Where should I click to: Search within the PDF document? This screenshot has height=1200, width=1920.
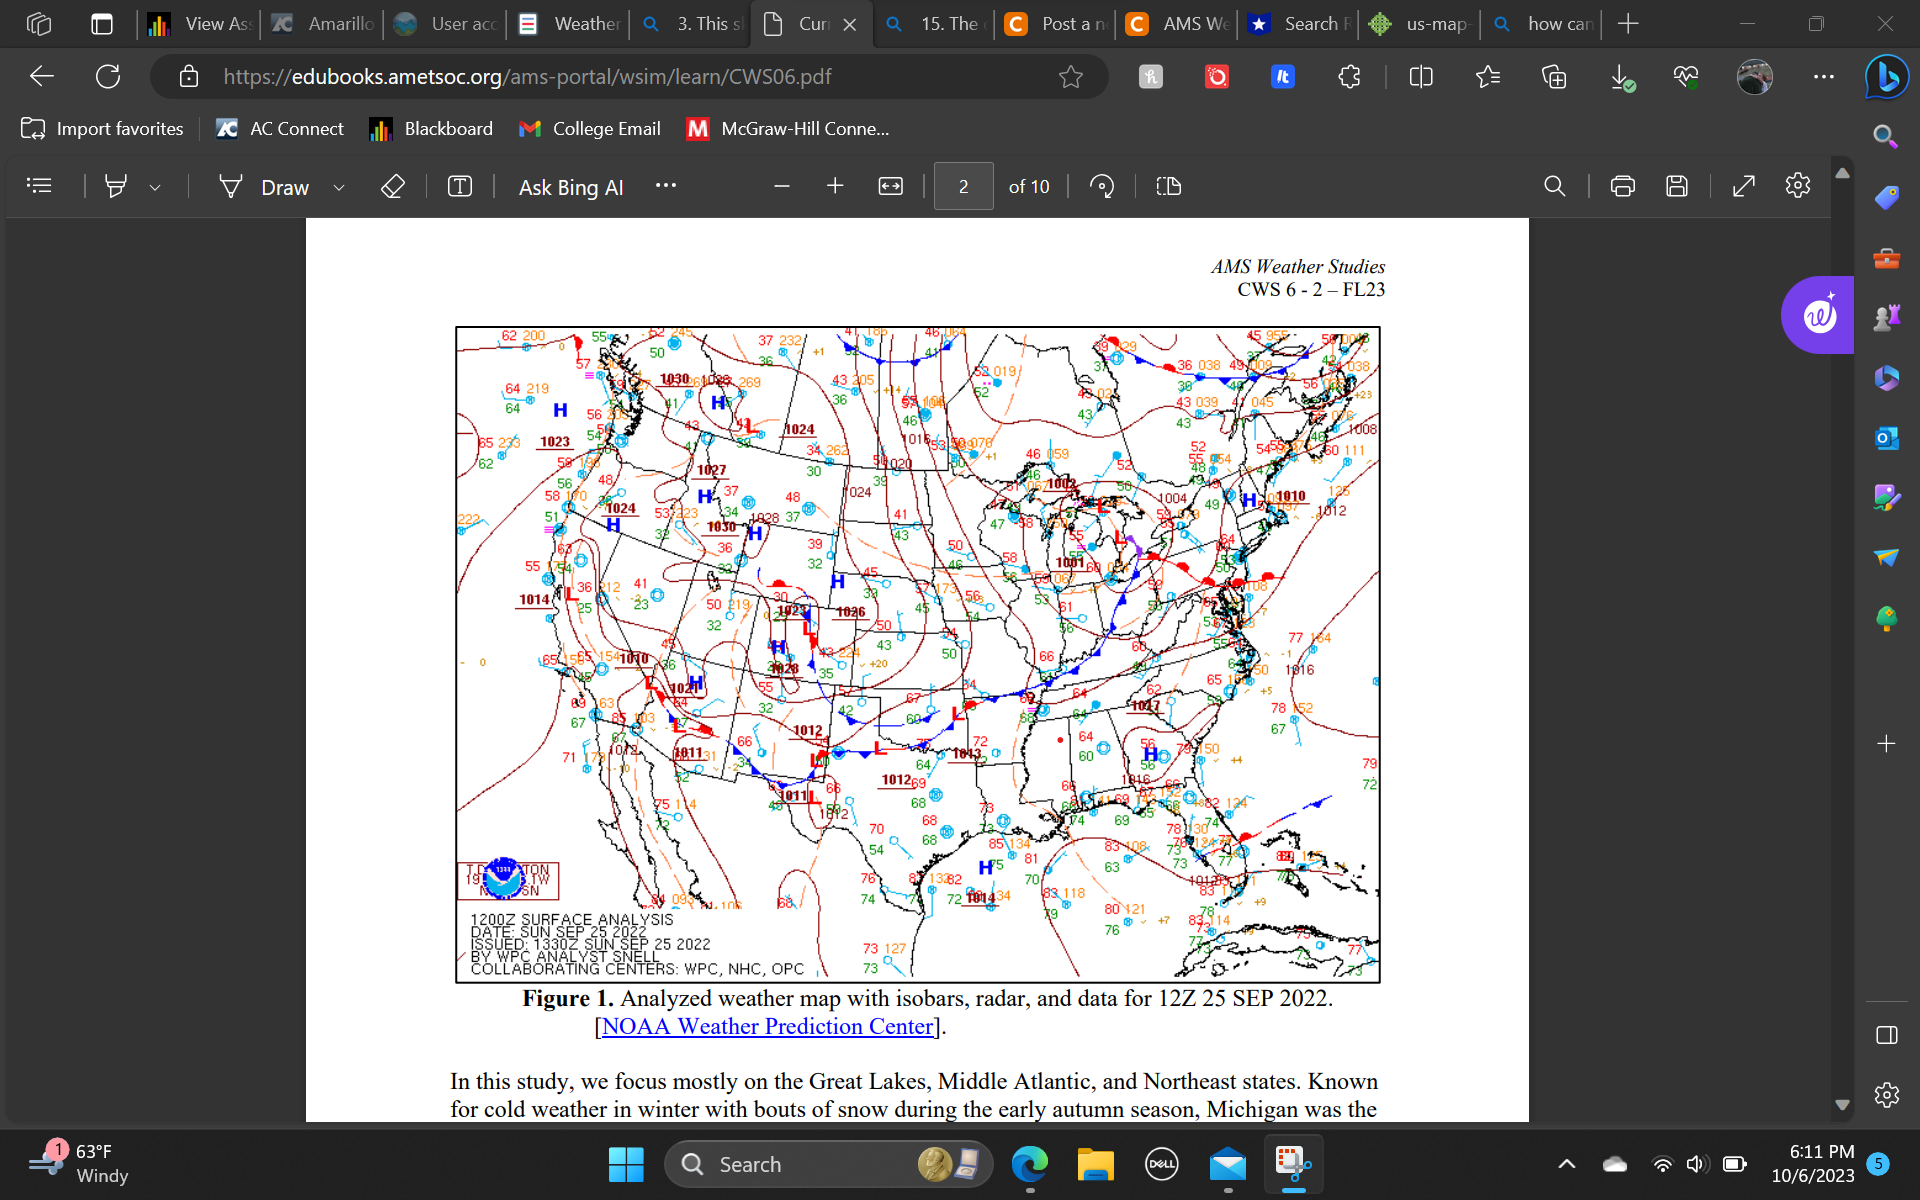click(1554, 186)
